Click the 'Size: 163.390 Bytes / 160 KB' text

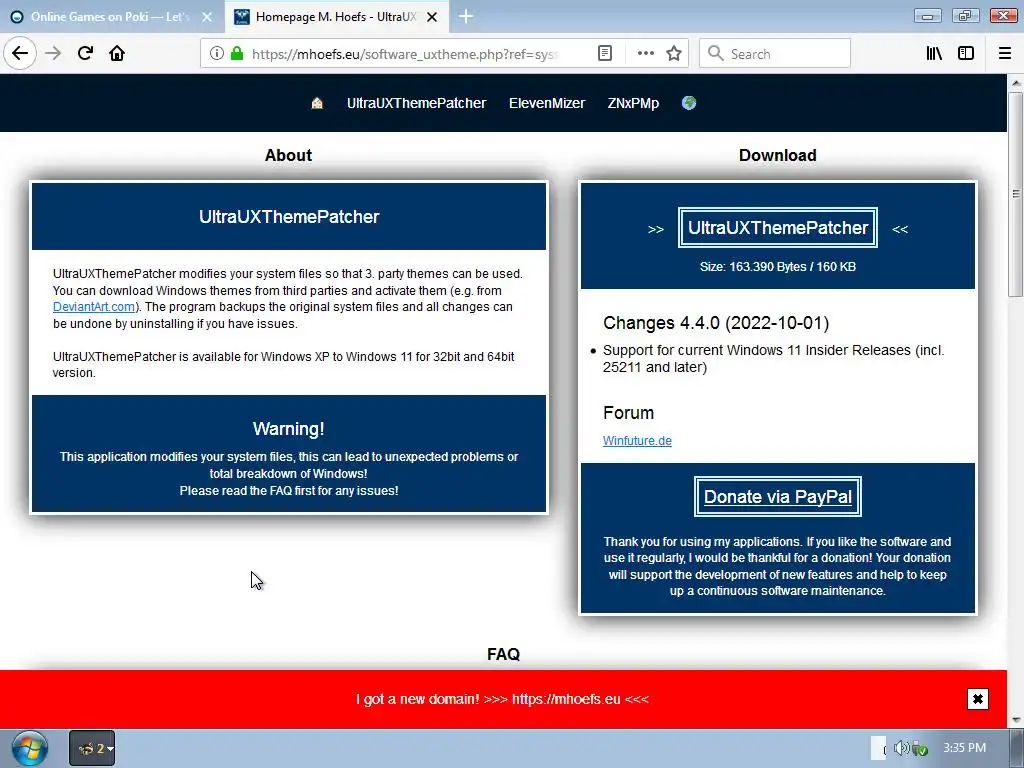778,266
